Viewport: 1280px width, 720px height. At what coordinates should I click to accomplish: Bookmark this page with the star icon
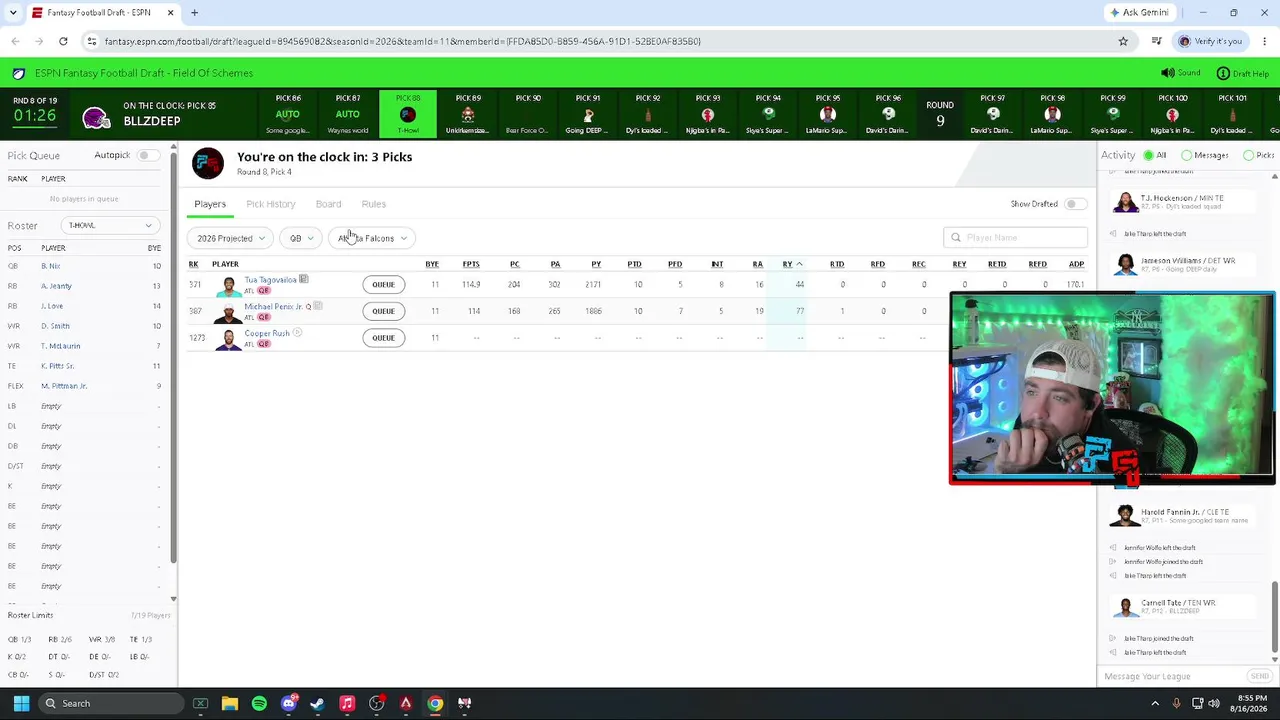point(1123,41)
